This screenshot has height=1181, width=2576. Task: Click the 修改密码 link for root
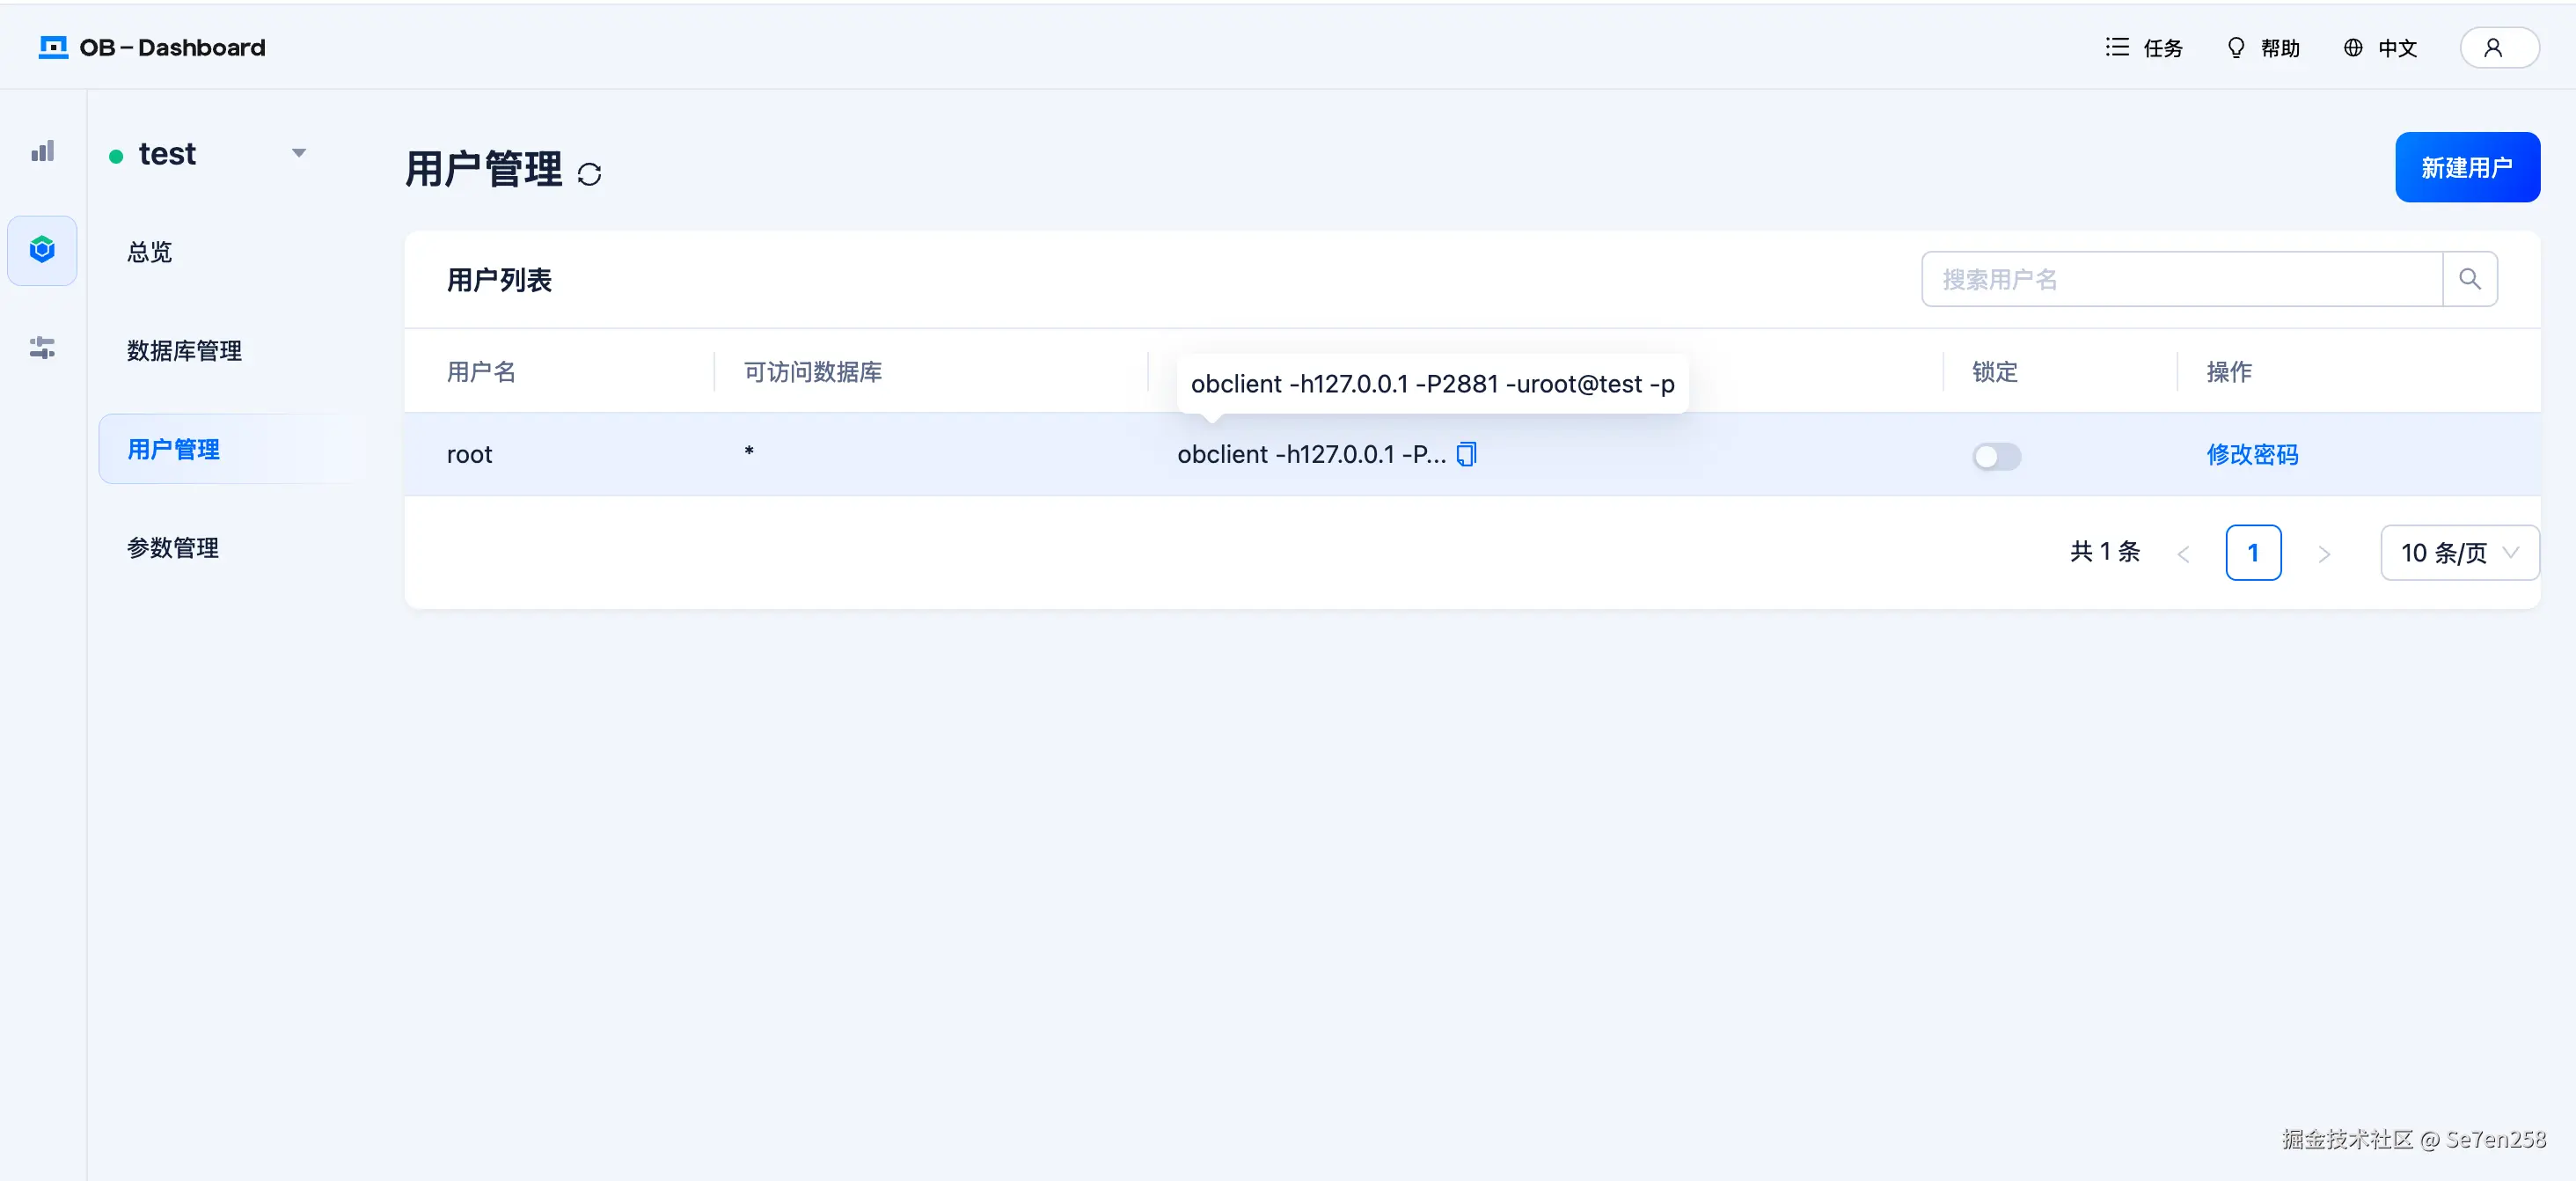(2252, 455)
